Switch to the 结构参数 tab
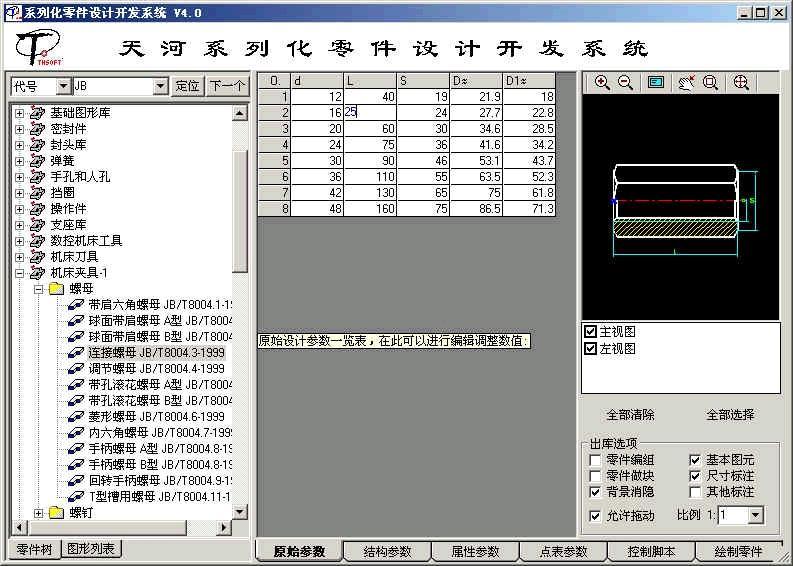793x566 pixels. point(387,552)
